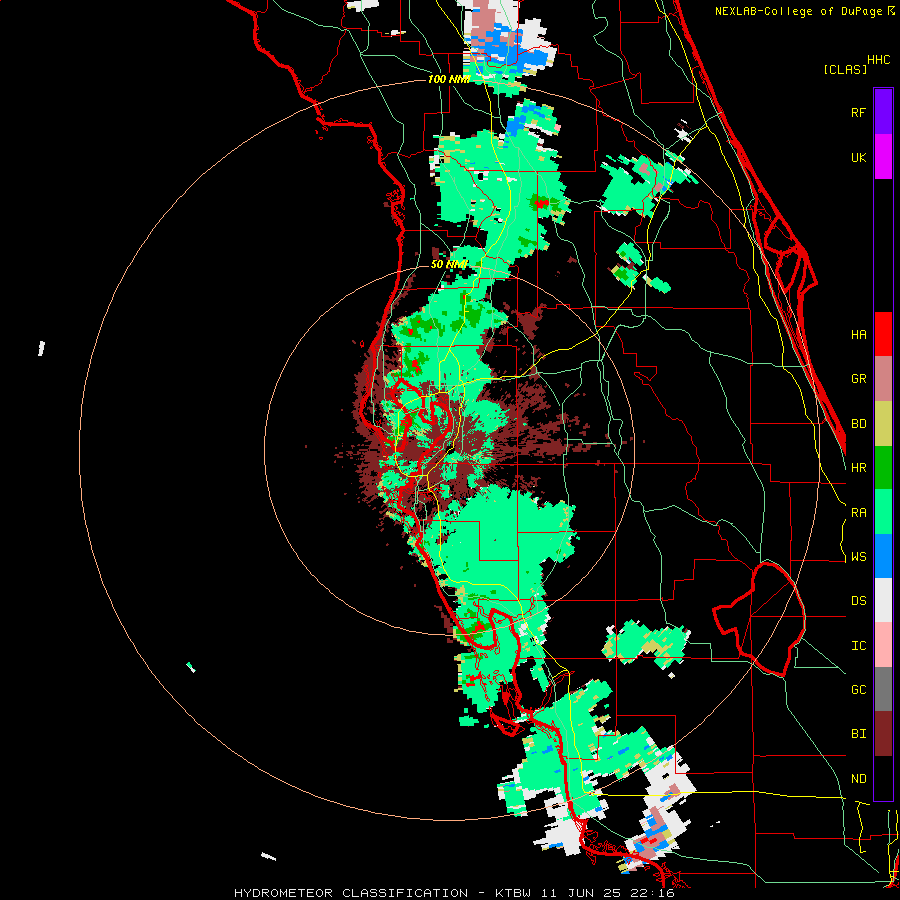The image size is (900, 900).
Task: Click the 100 NMI range ring label
Action: (449, 79)
